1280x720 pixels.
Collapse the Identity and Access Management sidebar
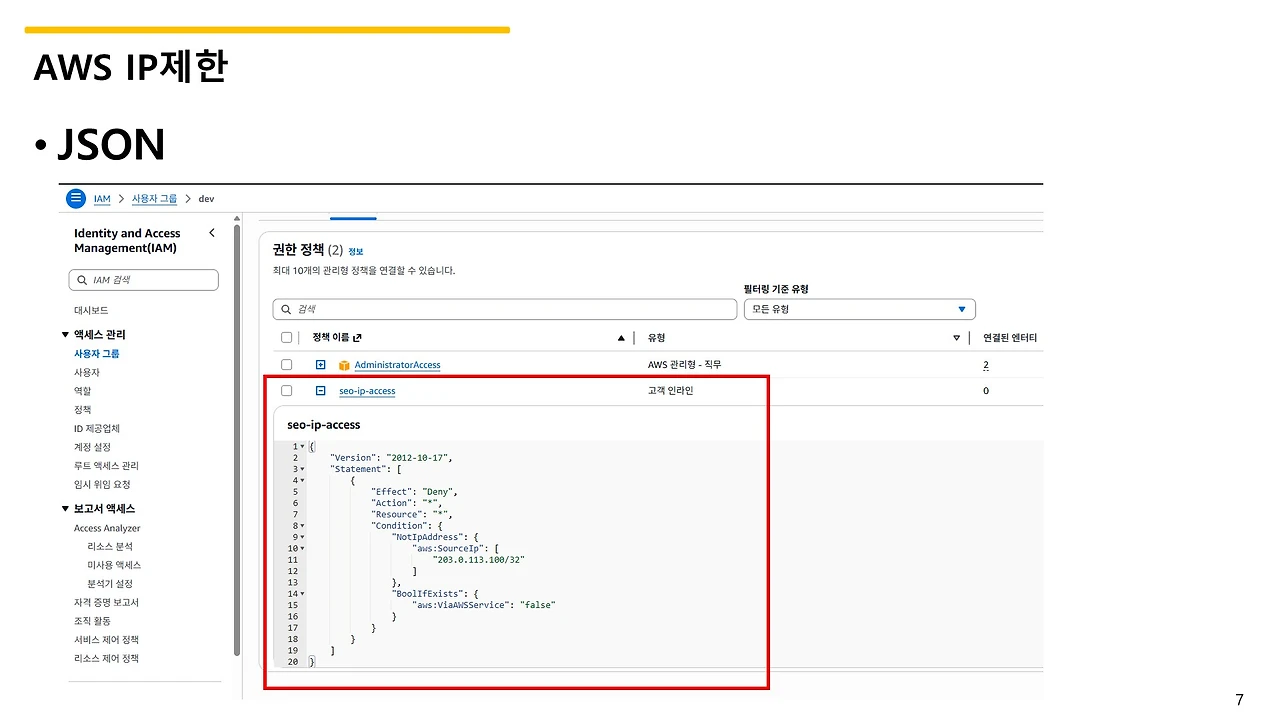[211, 233]
